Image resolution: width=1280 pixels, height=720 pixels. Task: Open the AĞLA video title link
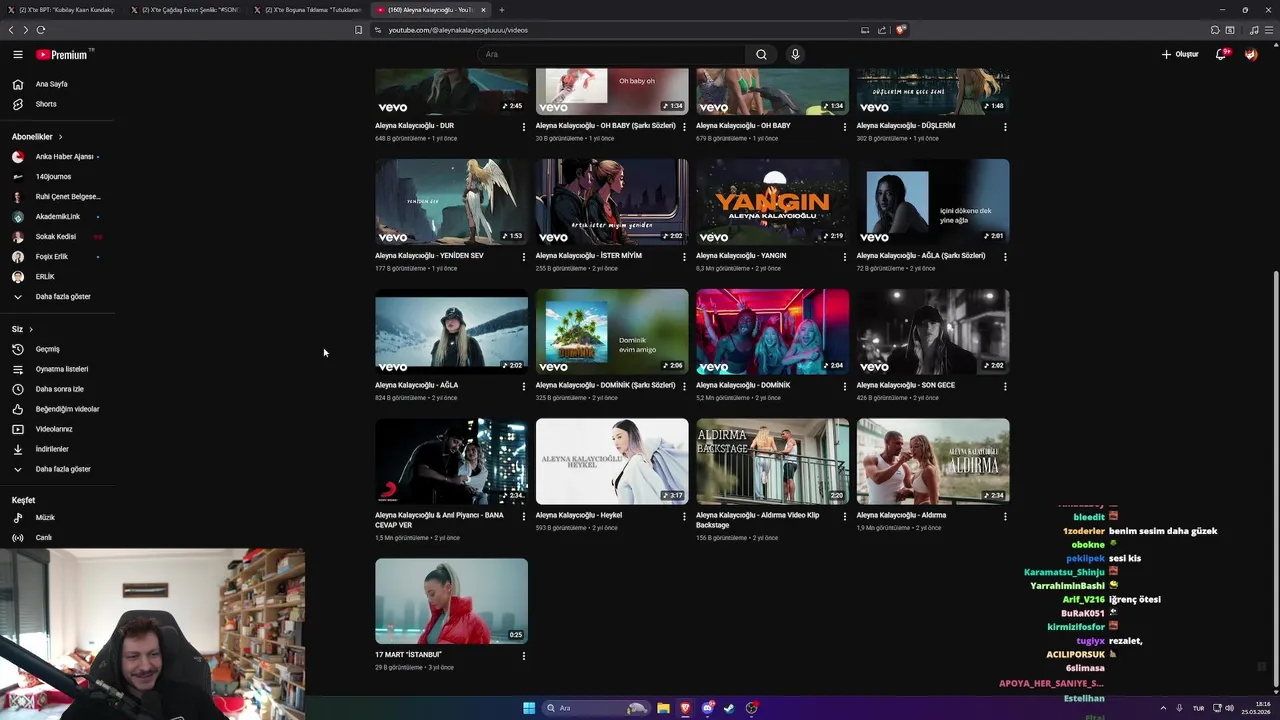click(416, 385)
